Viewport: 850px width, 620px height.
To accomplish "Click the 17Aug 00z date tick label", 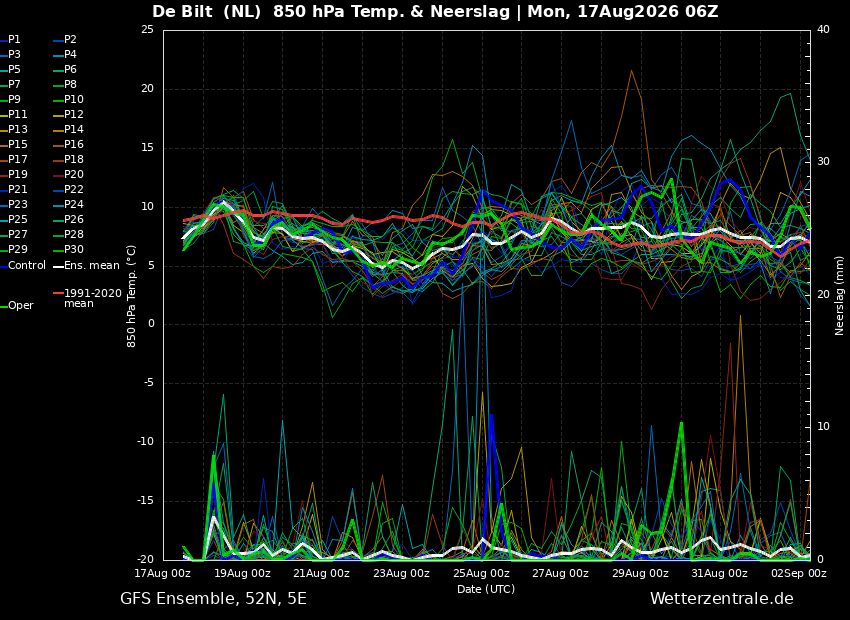I will [163, 573].
